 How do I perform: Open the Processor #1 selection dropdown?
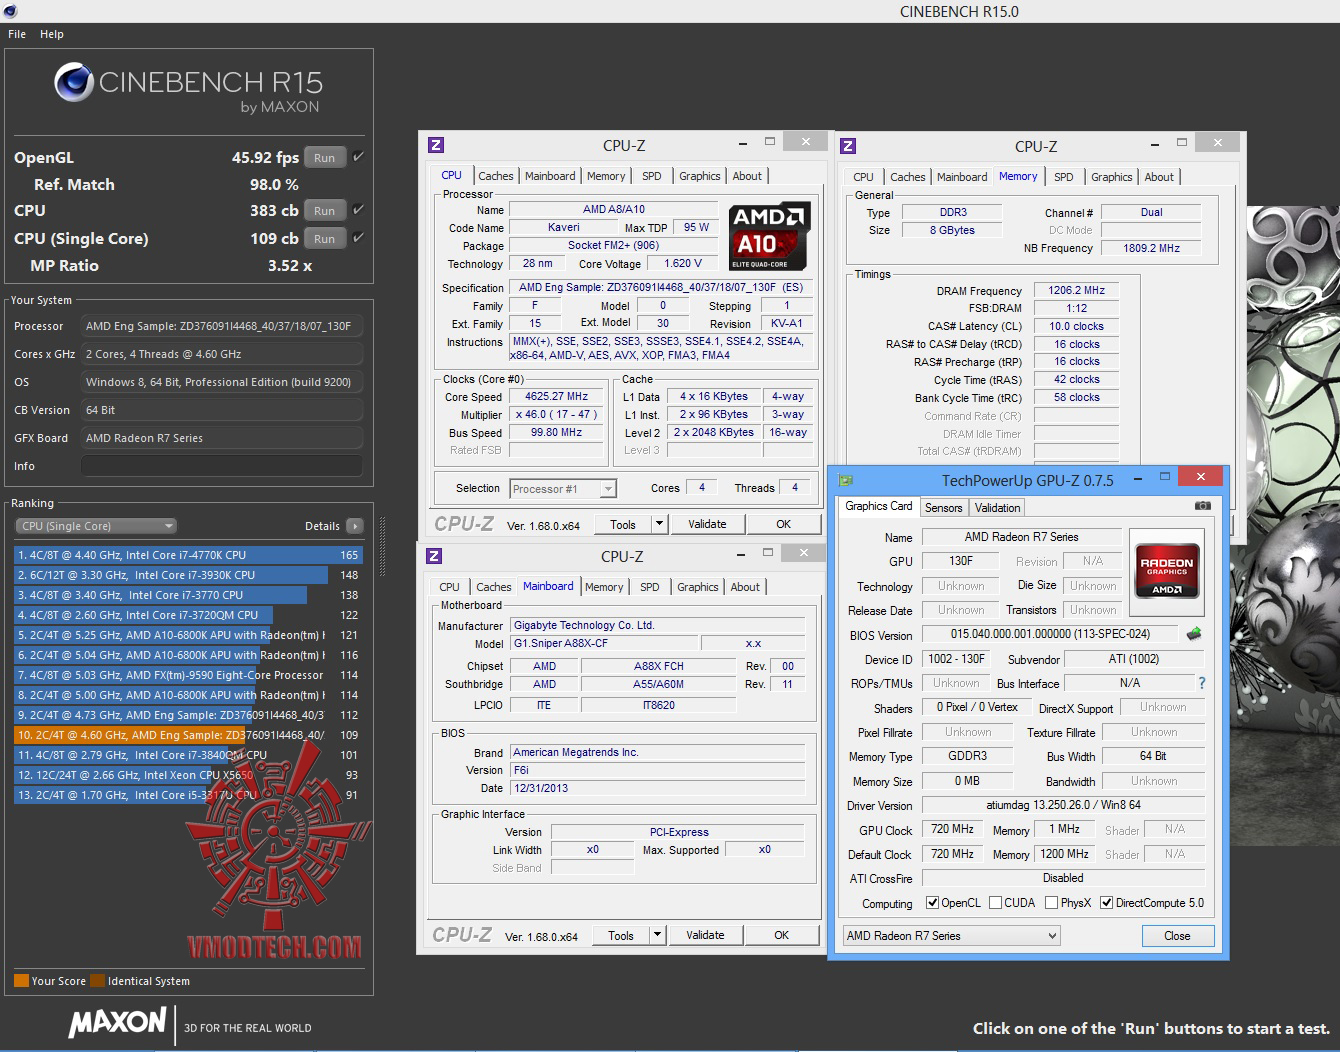[563, 489]
